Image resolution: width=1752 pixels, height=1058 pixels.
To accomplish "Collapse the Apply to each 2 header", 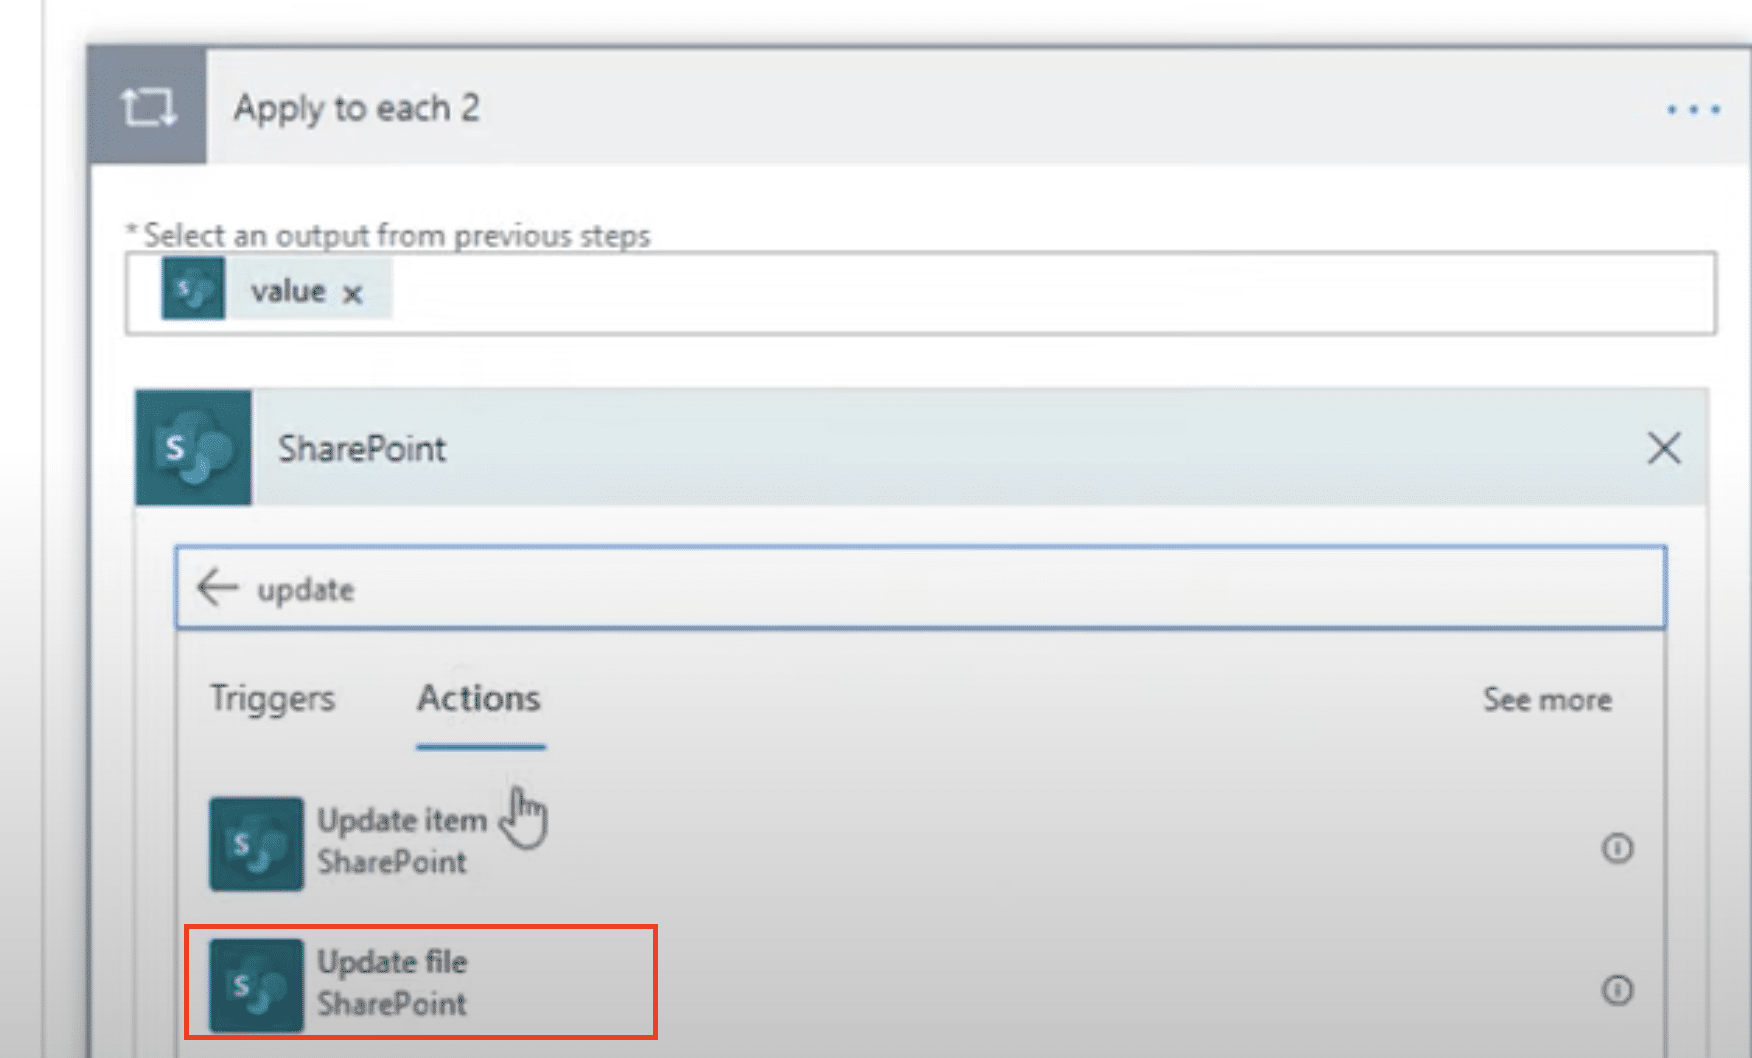I will [x=900, y=107].
